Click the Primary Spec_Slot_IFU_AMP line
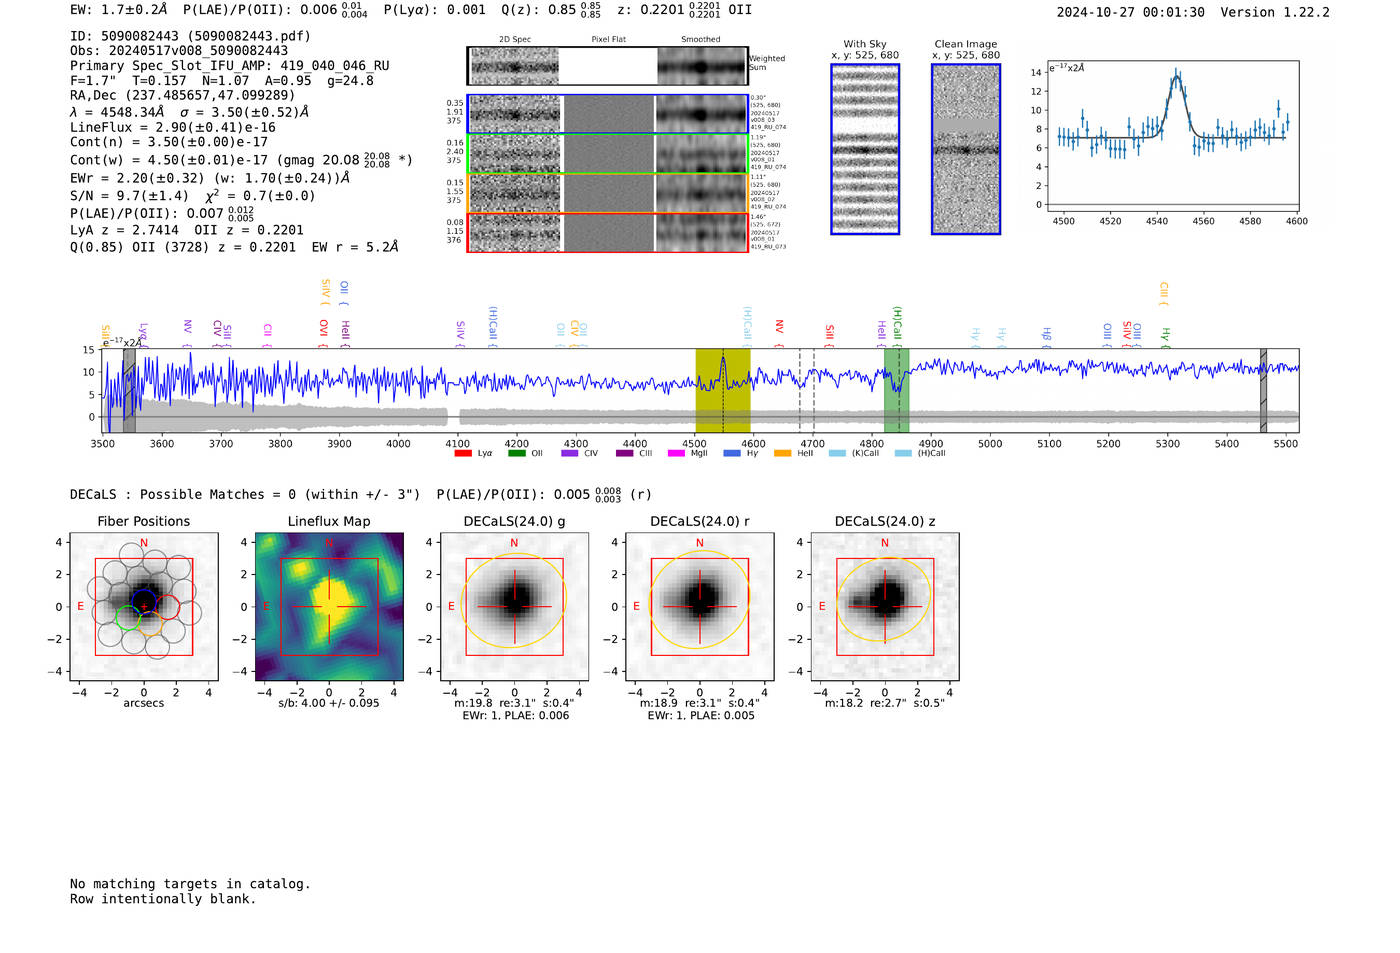 230,66
